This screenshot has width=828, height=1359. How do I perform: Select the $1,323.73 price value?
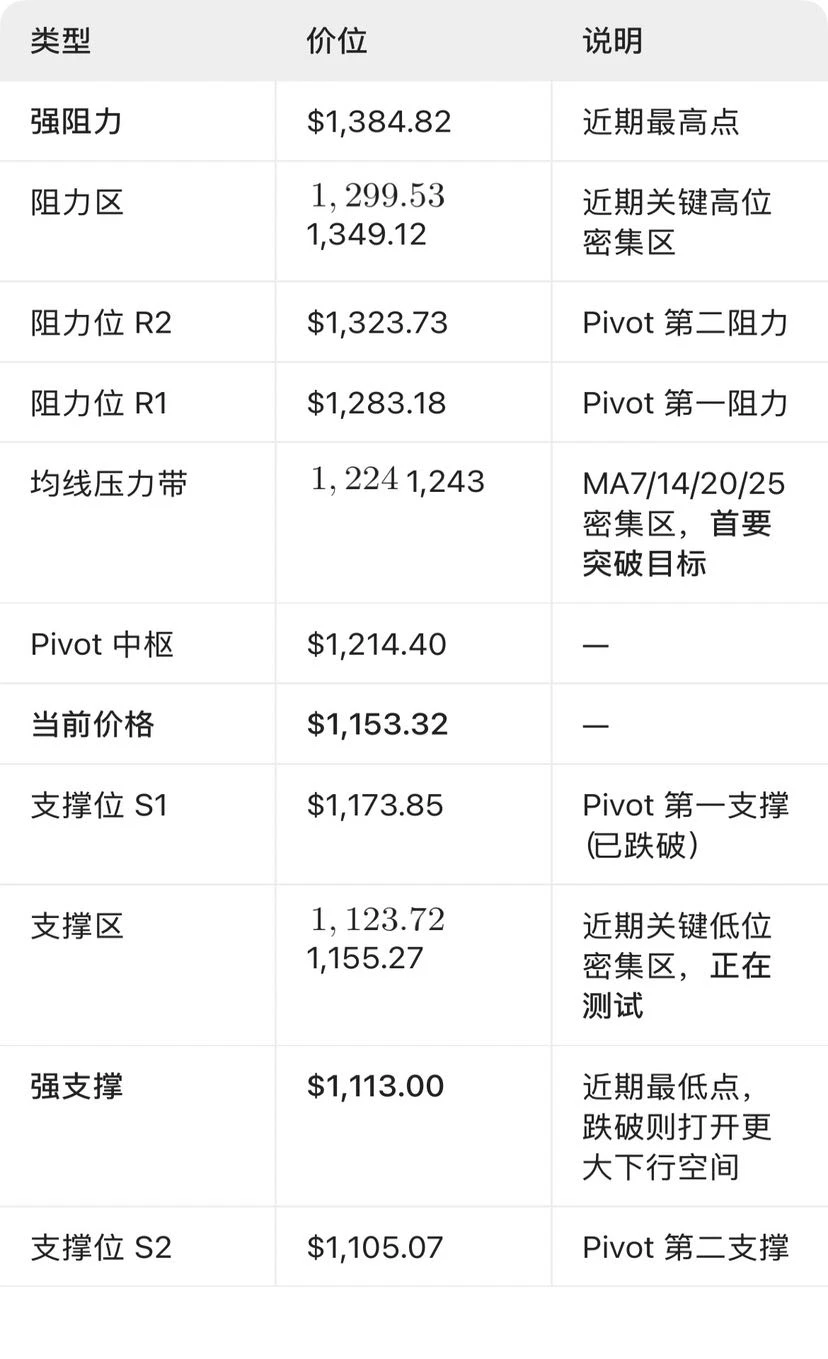[377, 323]
